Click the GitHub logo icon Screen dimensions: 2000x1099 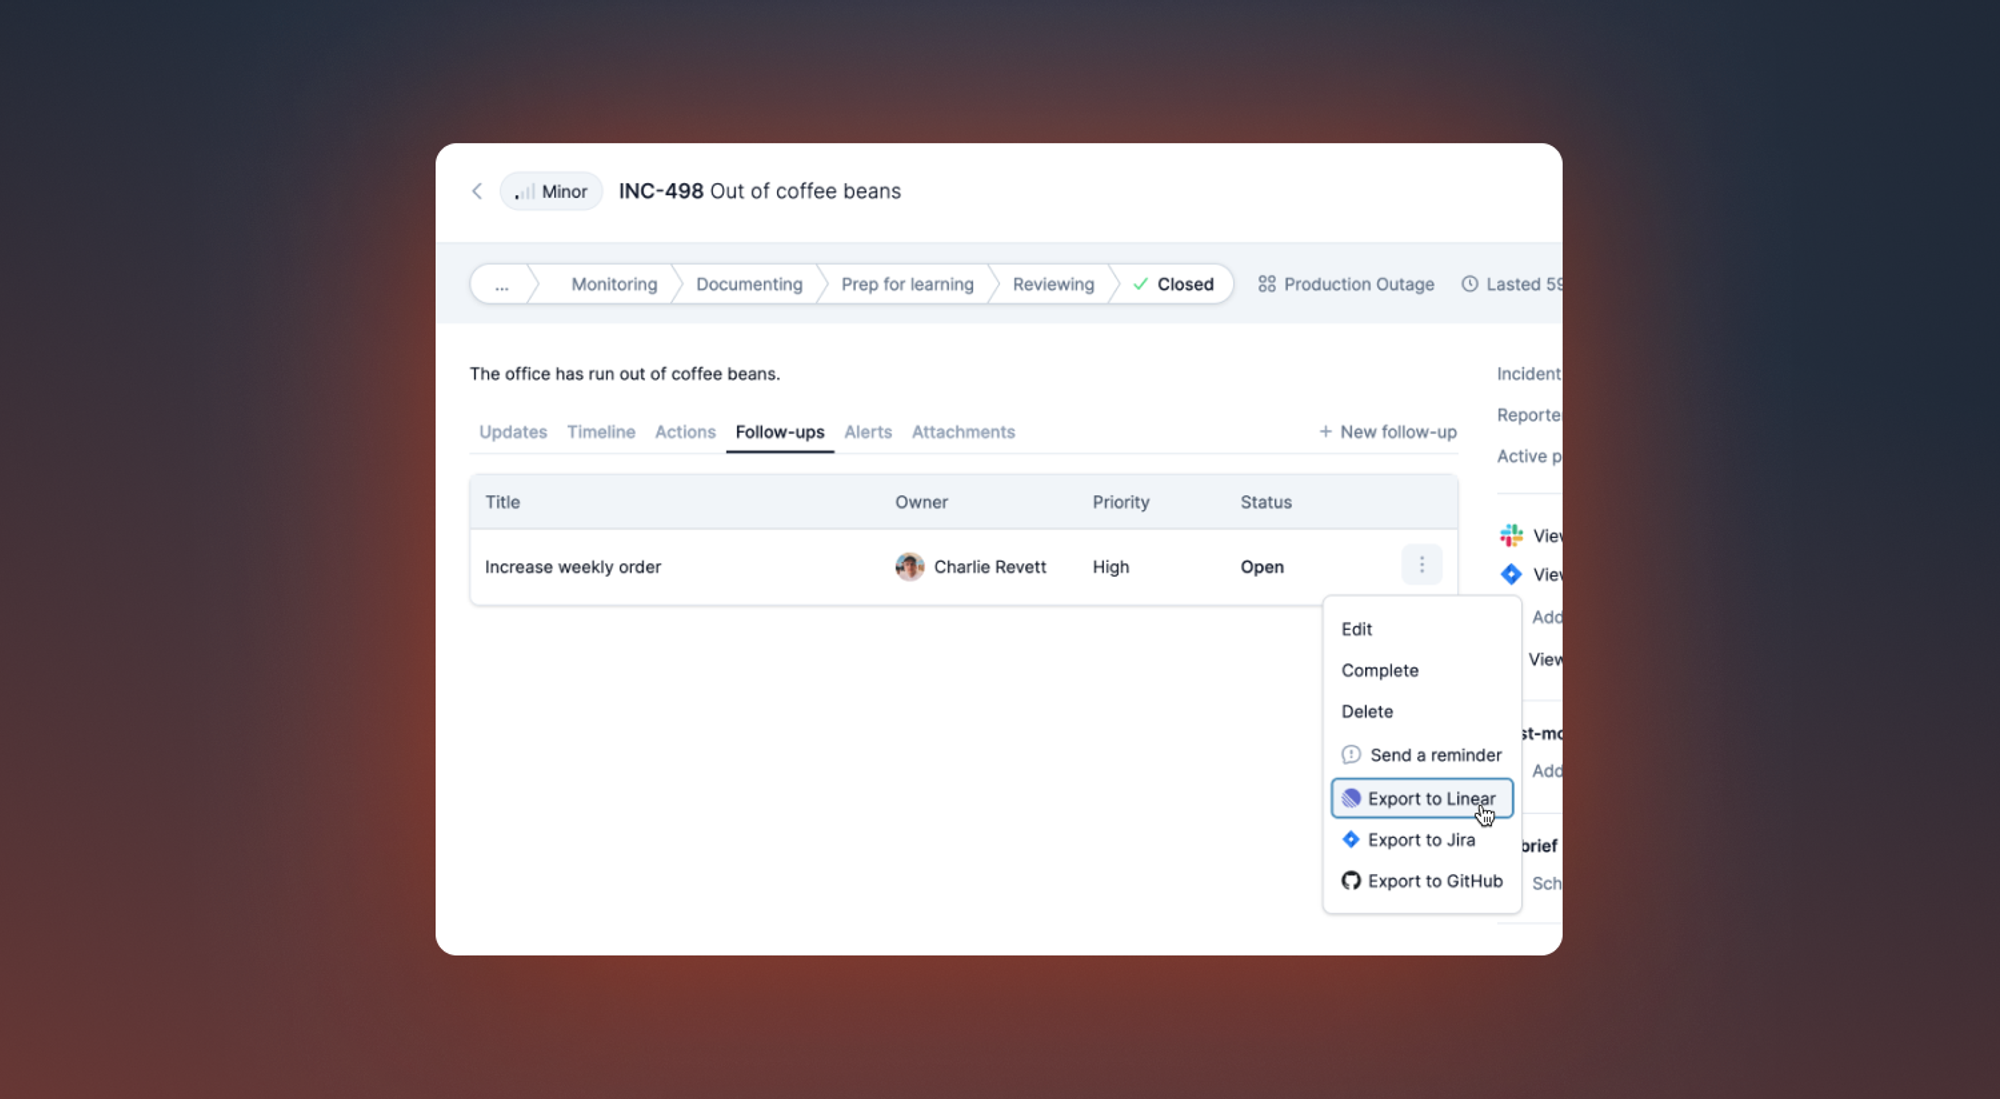point(1351,881)
